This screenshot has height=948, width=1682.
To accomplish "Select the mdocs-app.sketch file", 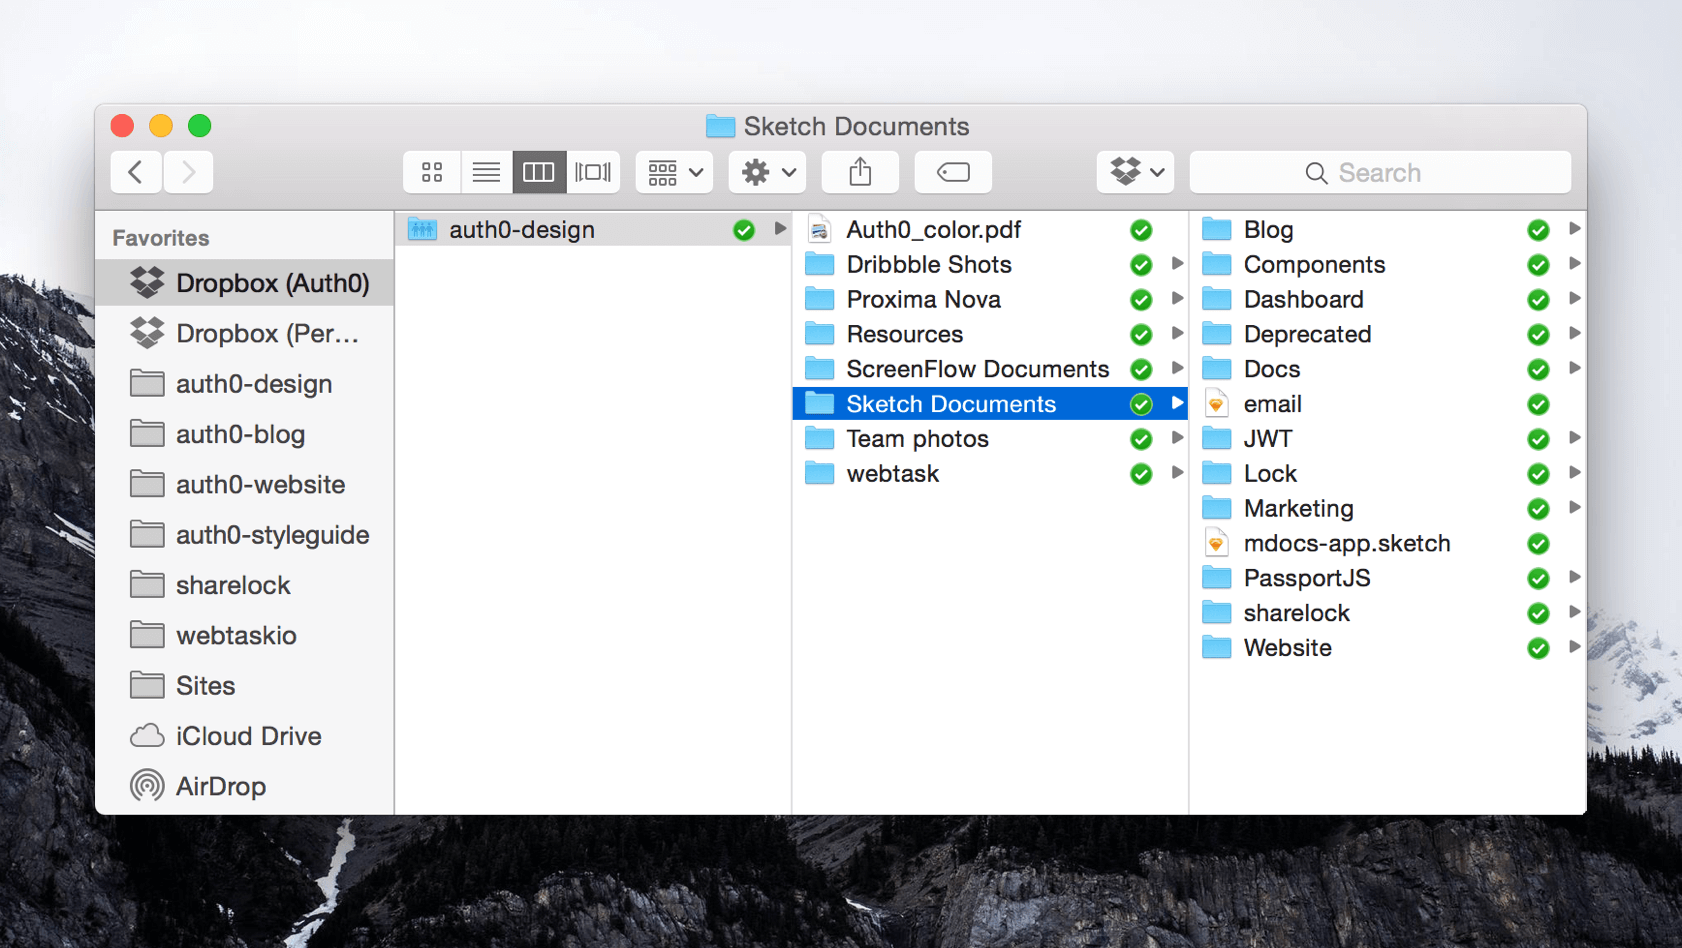I will point(1346,543).
